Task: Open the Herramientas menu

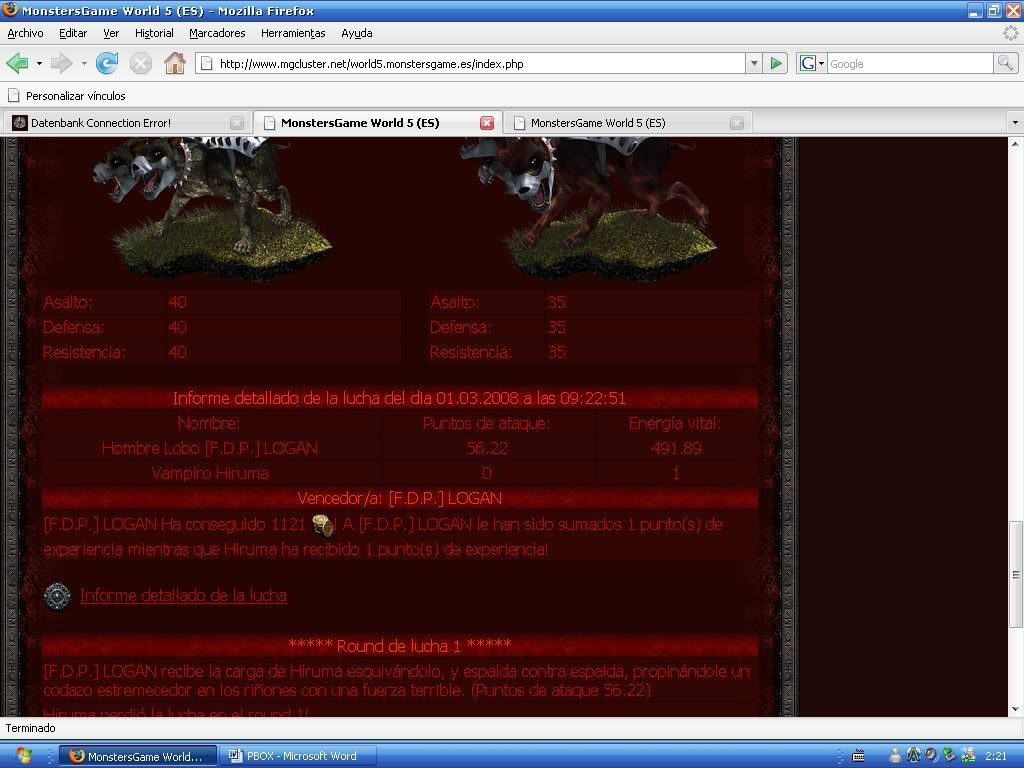Action: (x=293, y=33)
